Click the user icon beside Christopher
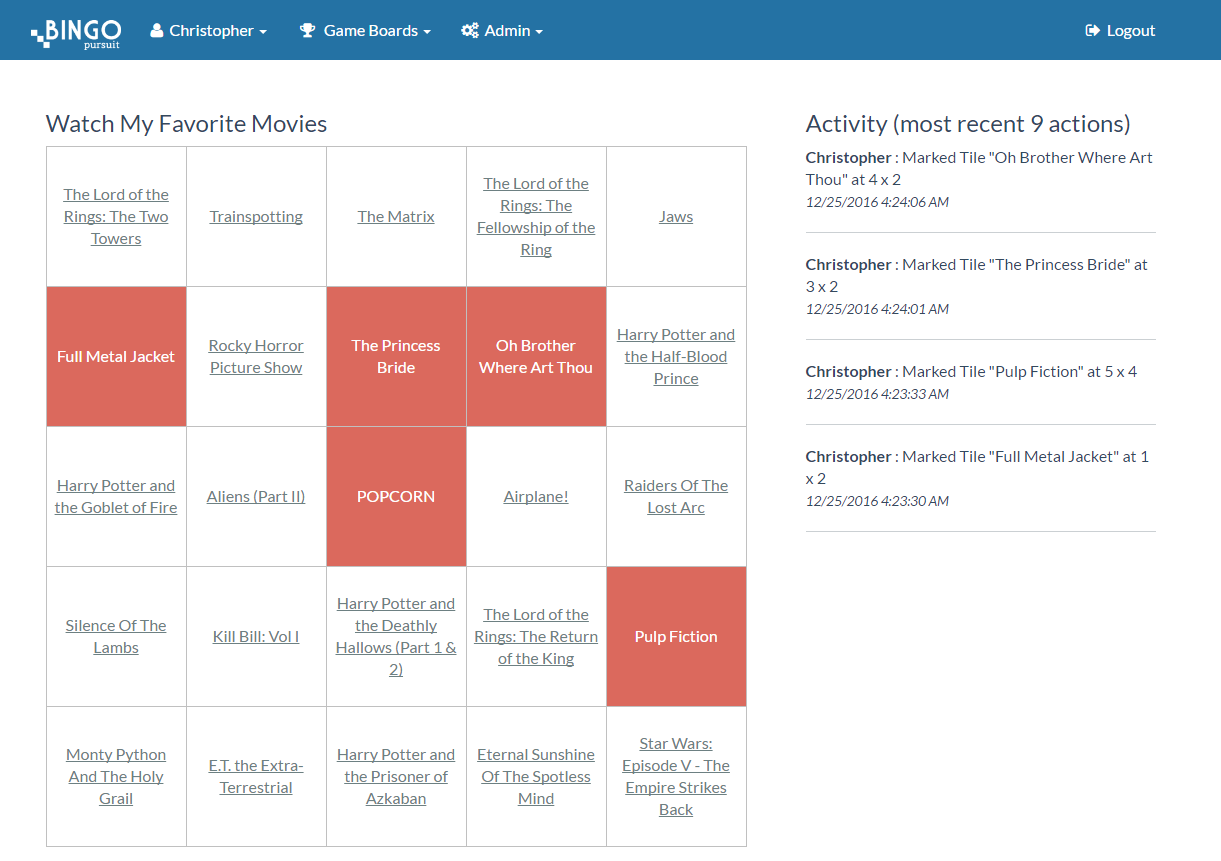 click(157, 31)
